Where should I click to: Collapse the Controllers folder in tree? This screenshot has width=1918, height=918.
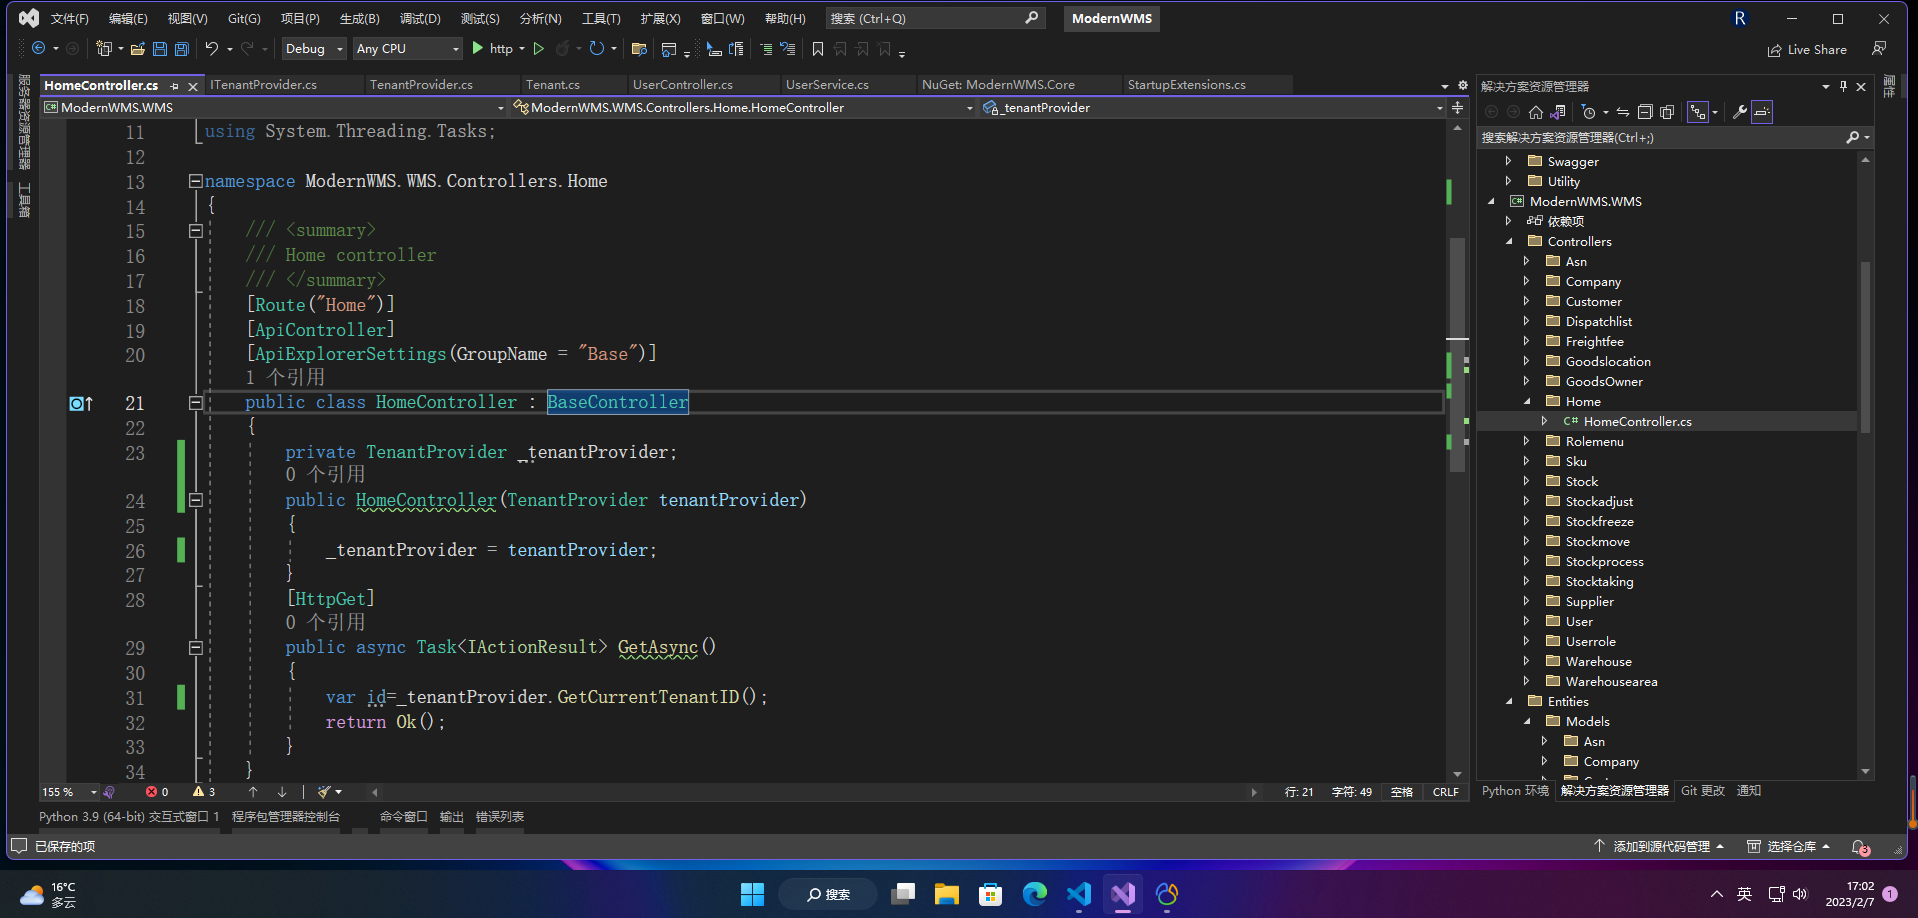point(1509,241)
